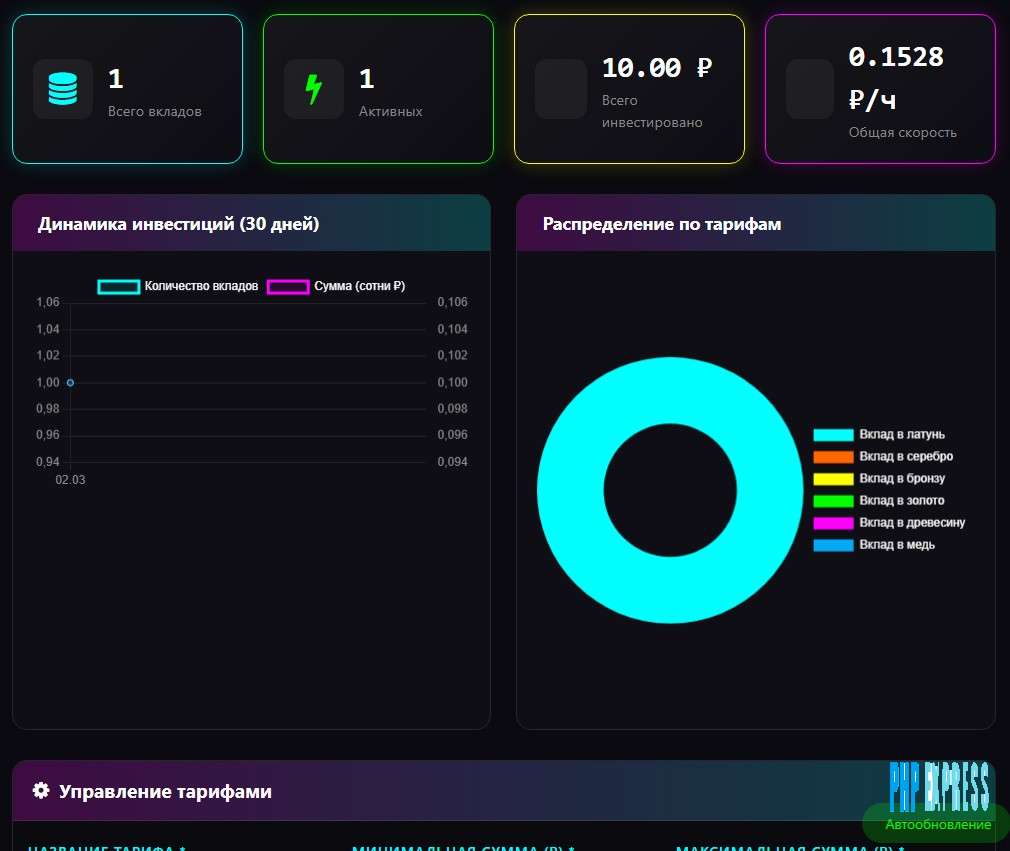Click the database stack icon for total deposits

coord(62,89)
